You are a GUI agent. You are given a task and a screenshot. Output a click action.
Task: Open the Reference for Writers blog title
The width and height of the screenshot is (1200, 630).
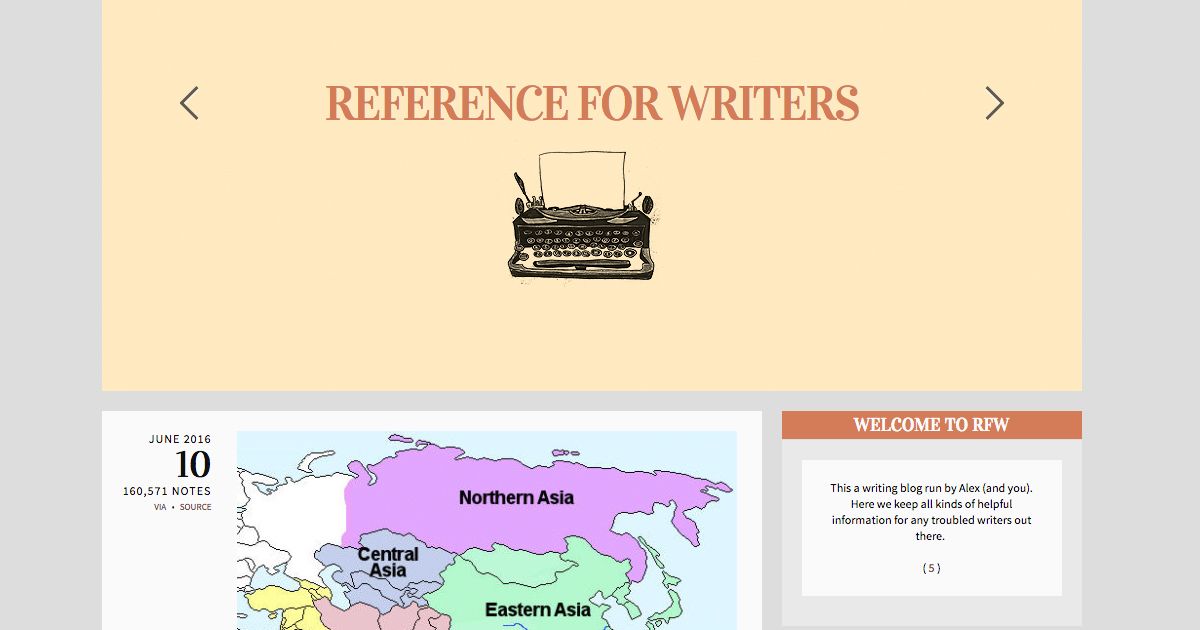(x=592, y=104)
